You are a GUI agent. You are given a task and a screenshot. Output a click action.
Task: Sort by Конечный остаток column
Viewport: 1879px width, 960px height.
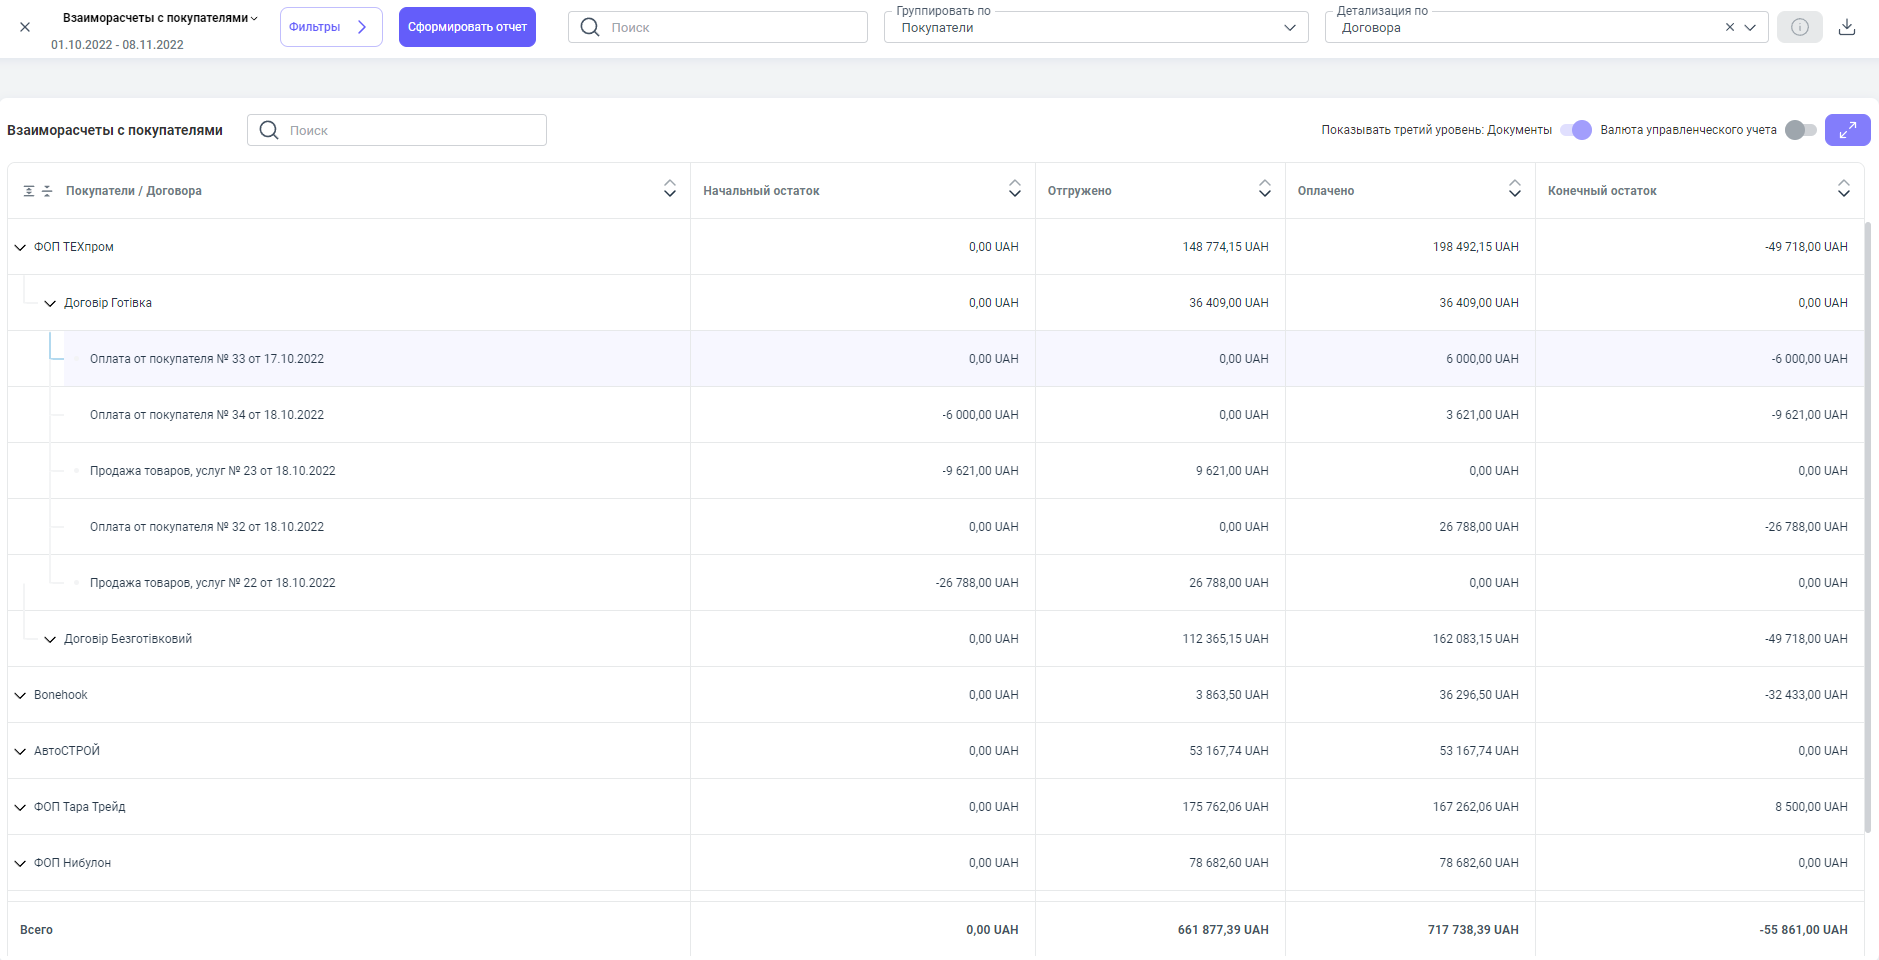pyautogui.click(x=1843, y=189)
